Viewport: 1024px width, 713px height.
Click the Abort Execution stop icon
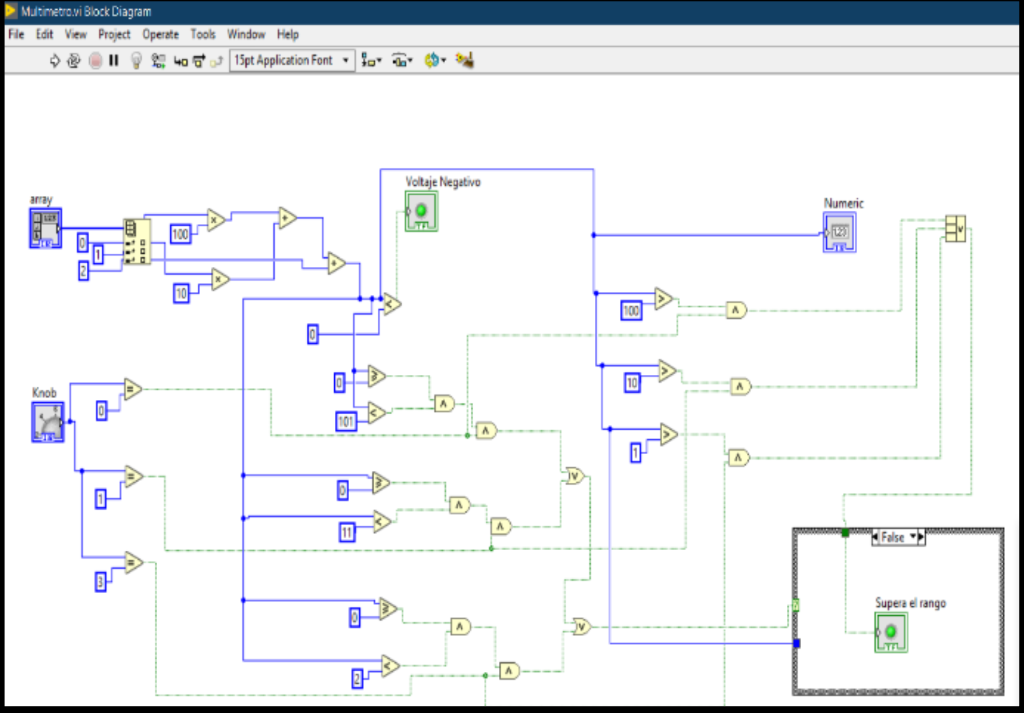(93, 60)
